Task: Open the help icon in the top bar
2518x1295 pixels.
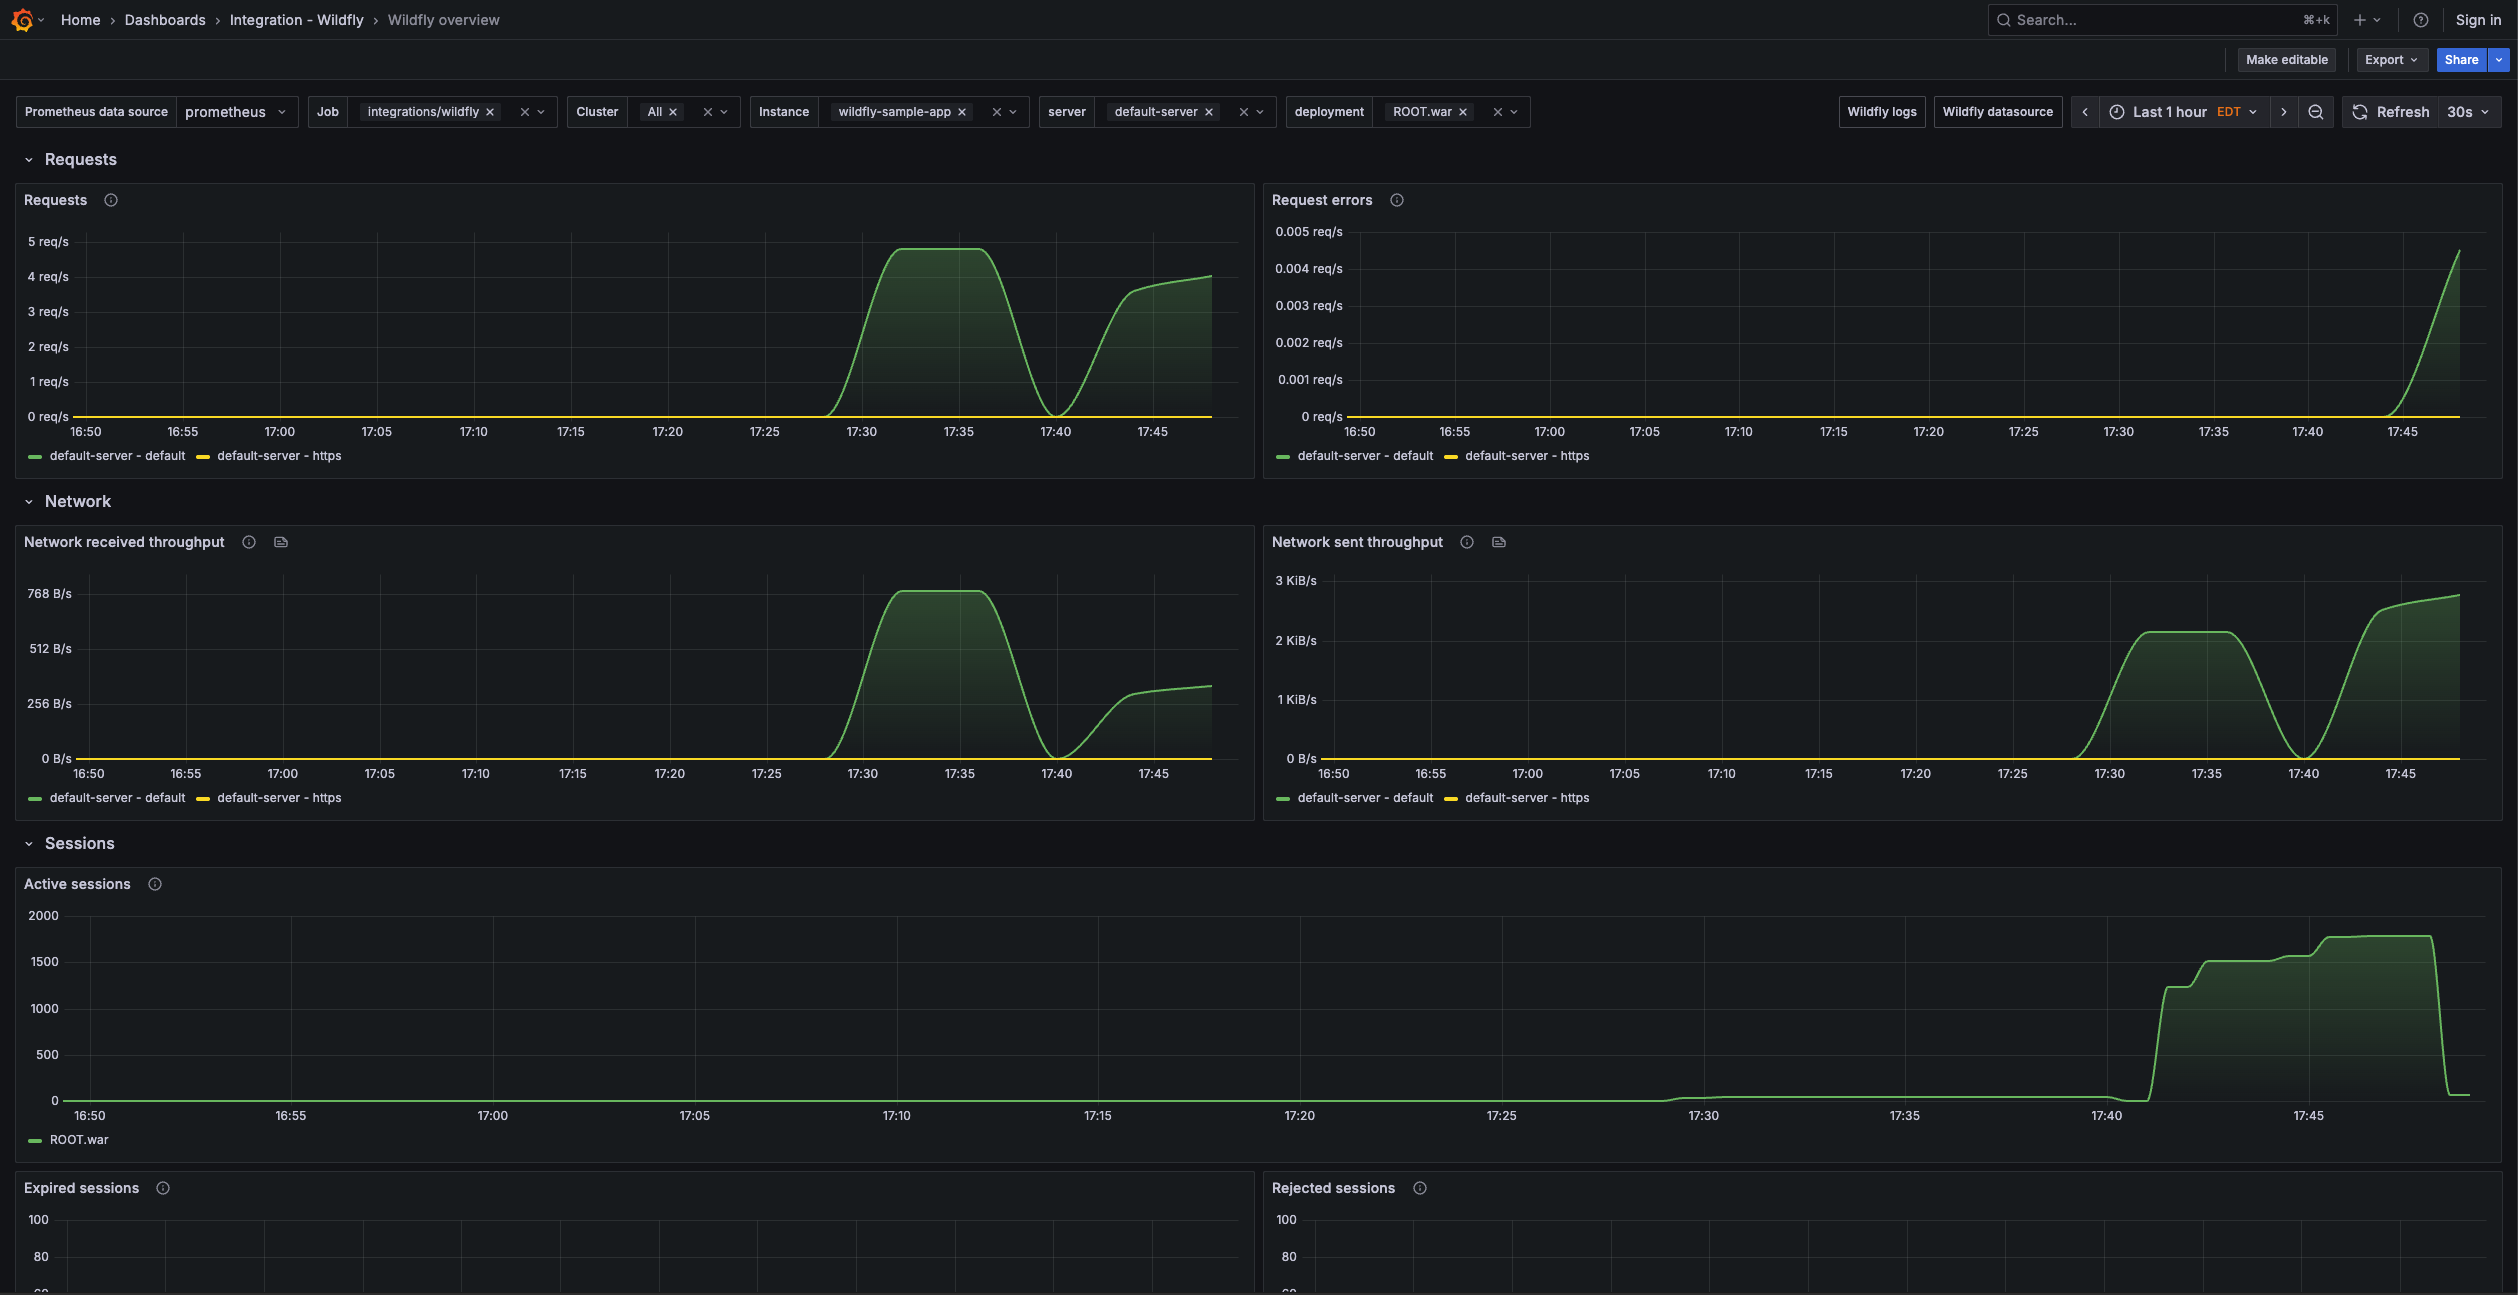Action: click(2421, 20)
